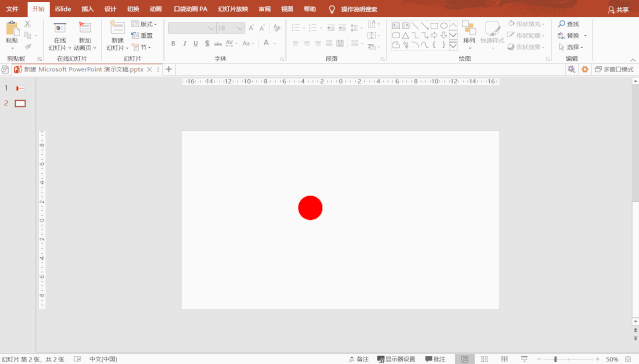Open the Change Case (Aa) dropdown
Image resolution: width=639 pixels, height=364 pixels.
point(248,43)
